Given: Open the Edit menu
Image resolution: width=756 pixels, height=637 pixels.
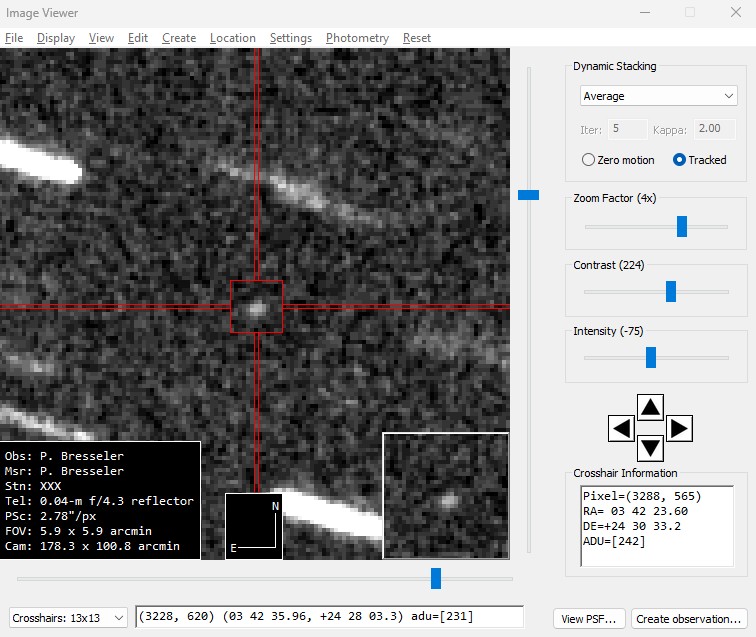Looking at the screenshot, I should [x=138, y=38].
